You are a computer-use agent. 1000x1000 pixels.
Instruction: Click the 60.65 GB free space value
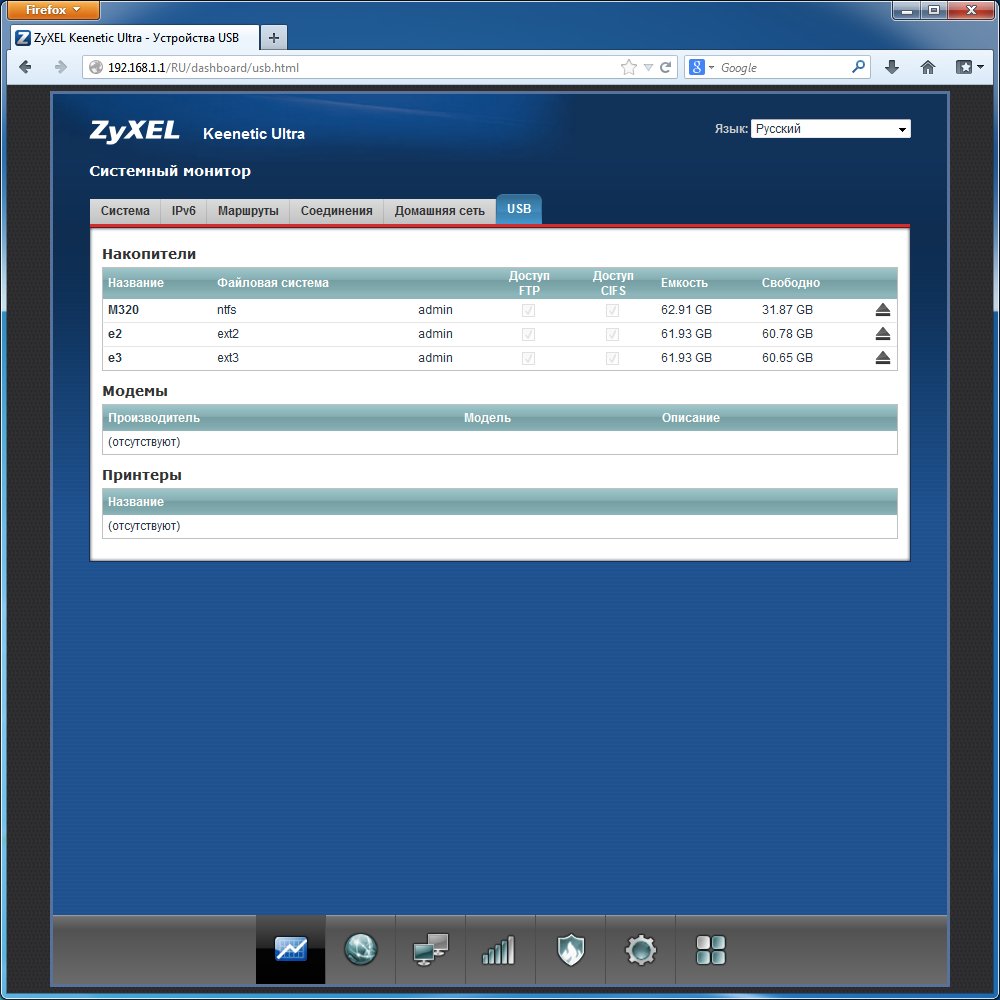788,358
